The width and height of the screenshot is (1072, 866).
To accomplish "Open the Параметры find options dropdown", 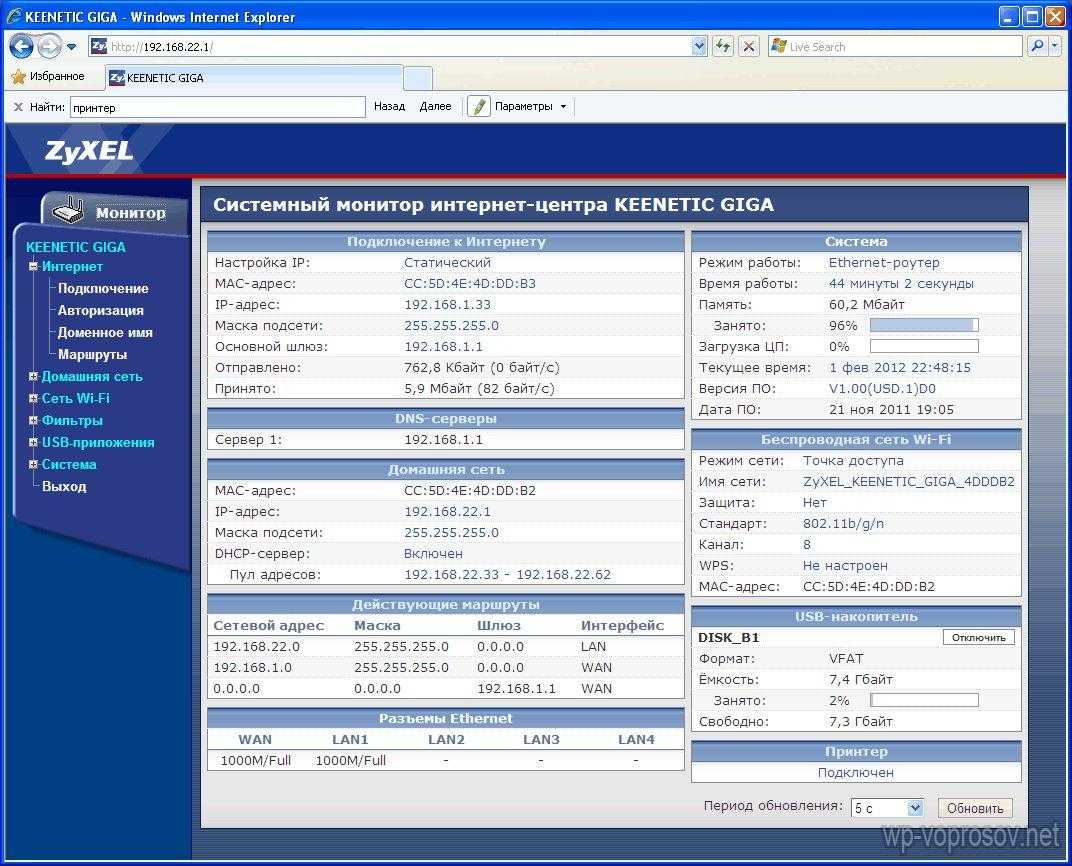I will point(530,107).
